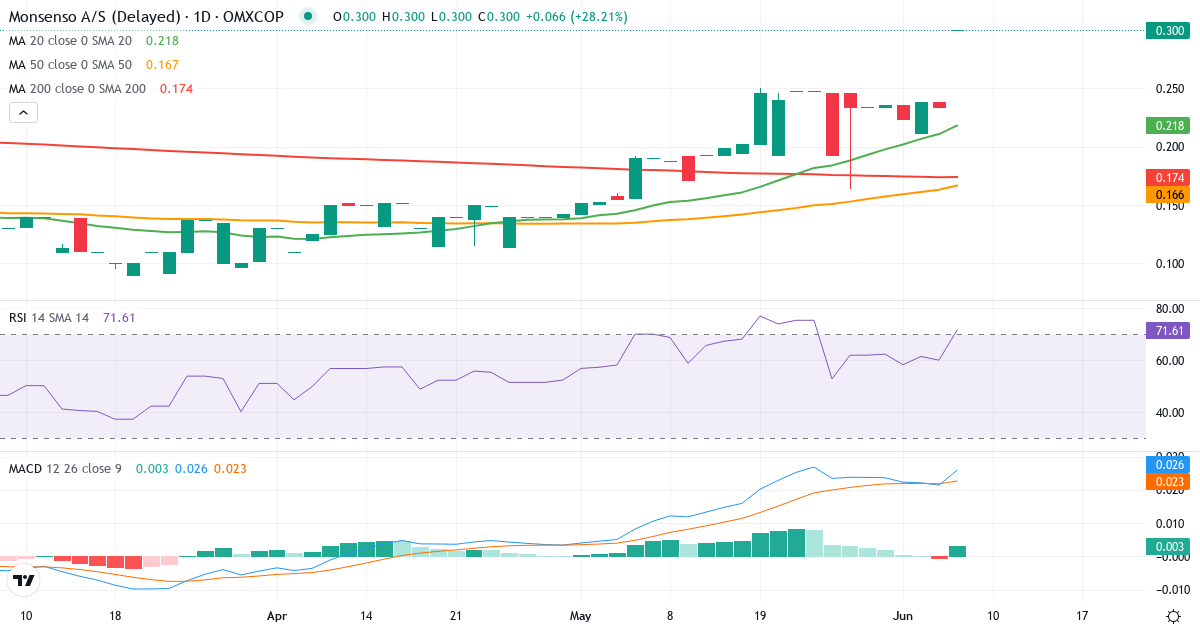Select the MA 200 close indicator legend
Viewport: 1200px width, 630px height.
[78, 89]
